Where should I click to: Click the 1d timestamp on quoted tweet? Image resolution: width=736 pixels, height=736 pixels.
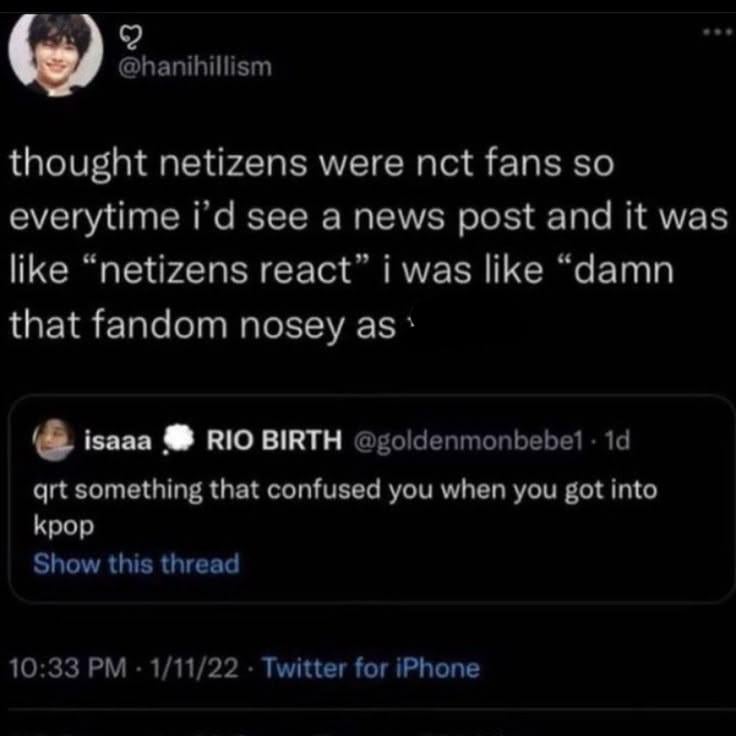pos(619,440)
